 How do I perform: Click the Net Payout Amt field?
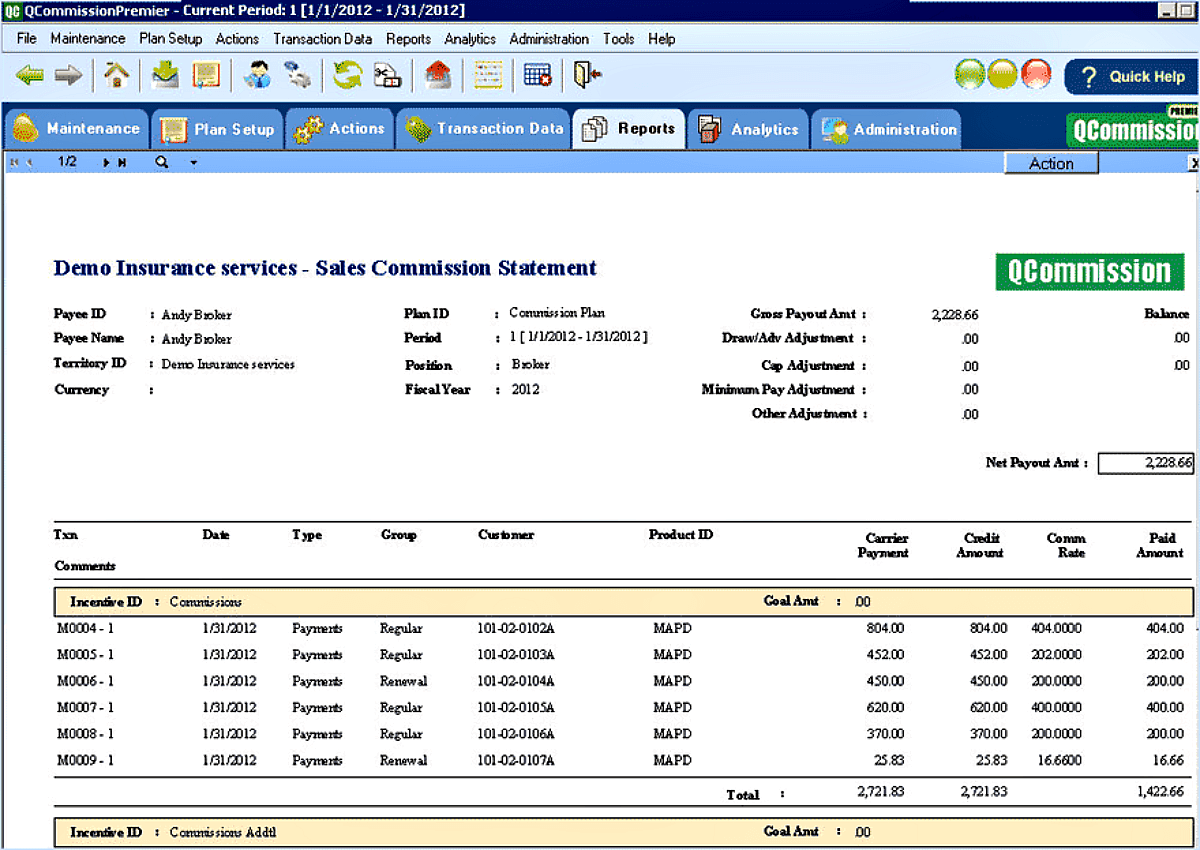point(1146,463)
